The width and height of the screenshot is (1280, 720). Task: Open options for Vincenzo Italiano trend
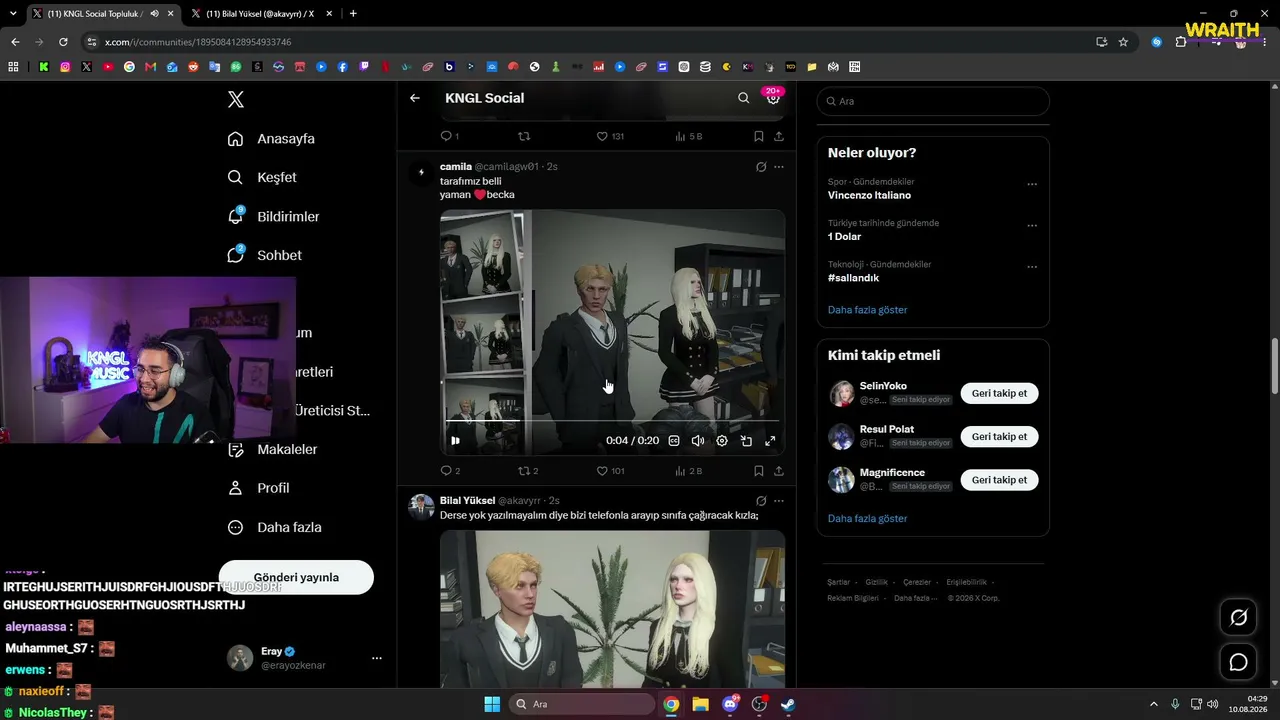coord(1032,184)
